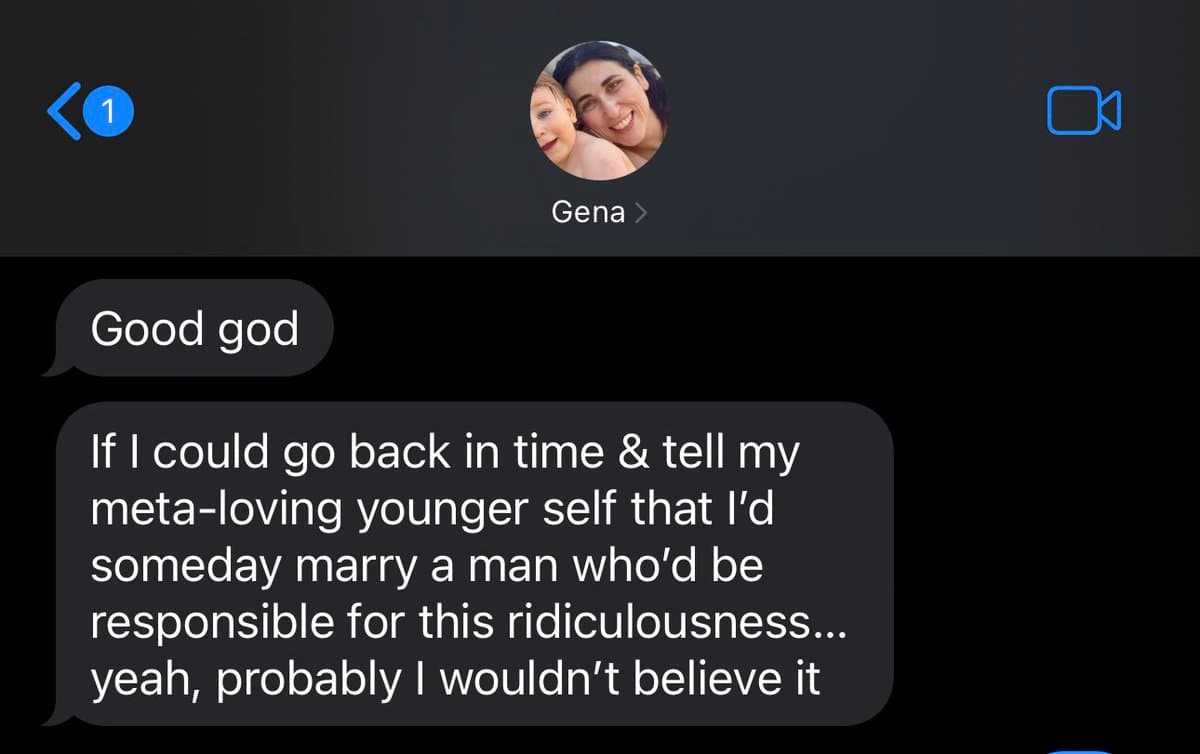Start a video call with Gena
Screen dimensions: 1200x754
[x=1084, y=110]
